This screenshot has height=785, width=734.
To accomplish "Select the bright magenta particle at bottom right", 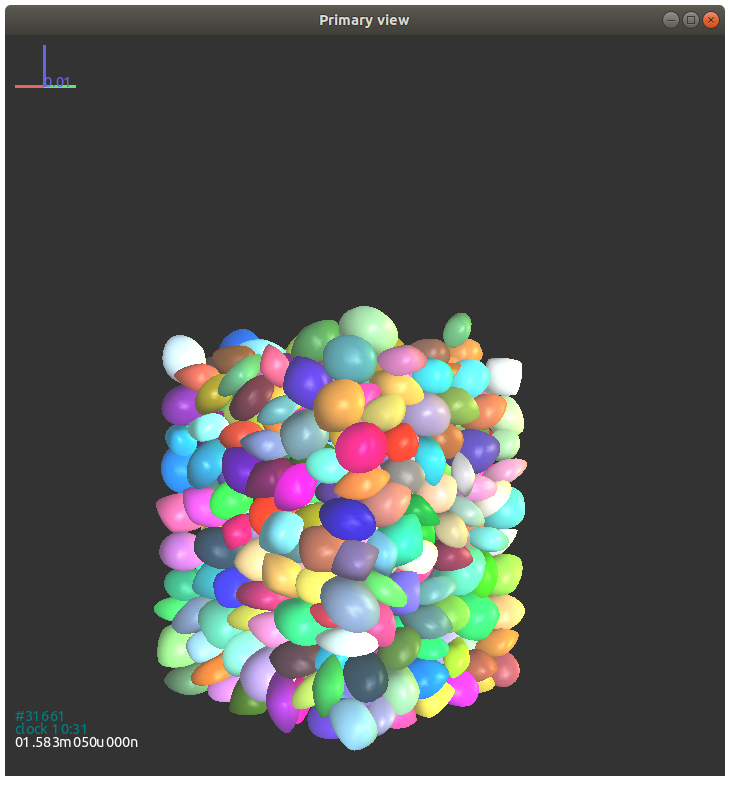I will pyautogui.click(x=462, y=689).
